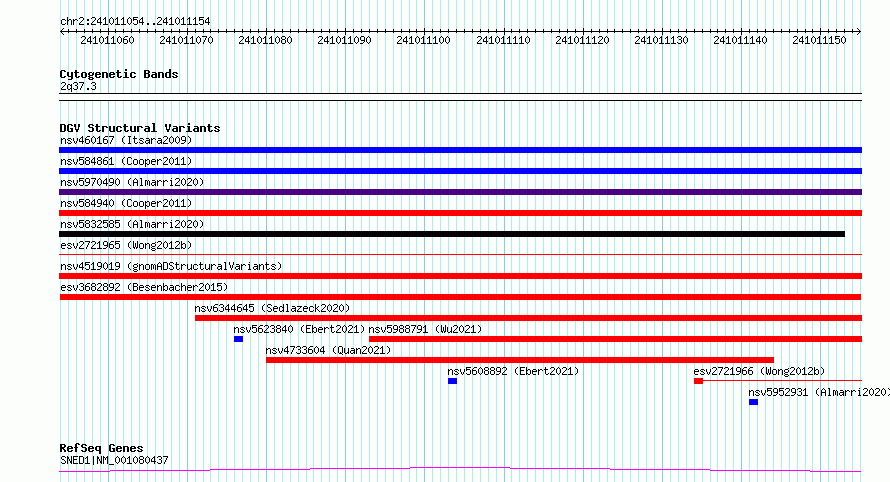Click the DGV Structural Variants track heading
The width and height of the screenshot is (890, 482).
[140, 128]
